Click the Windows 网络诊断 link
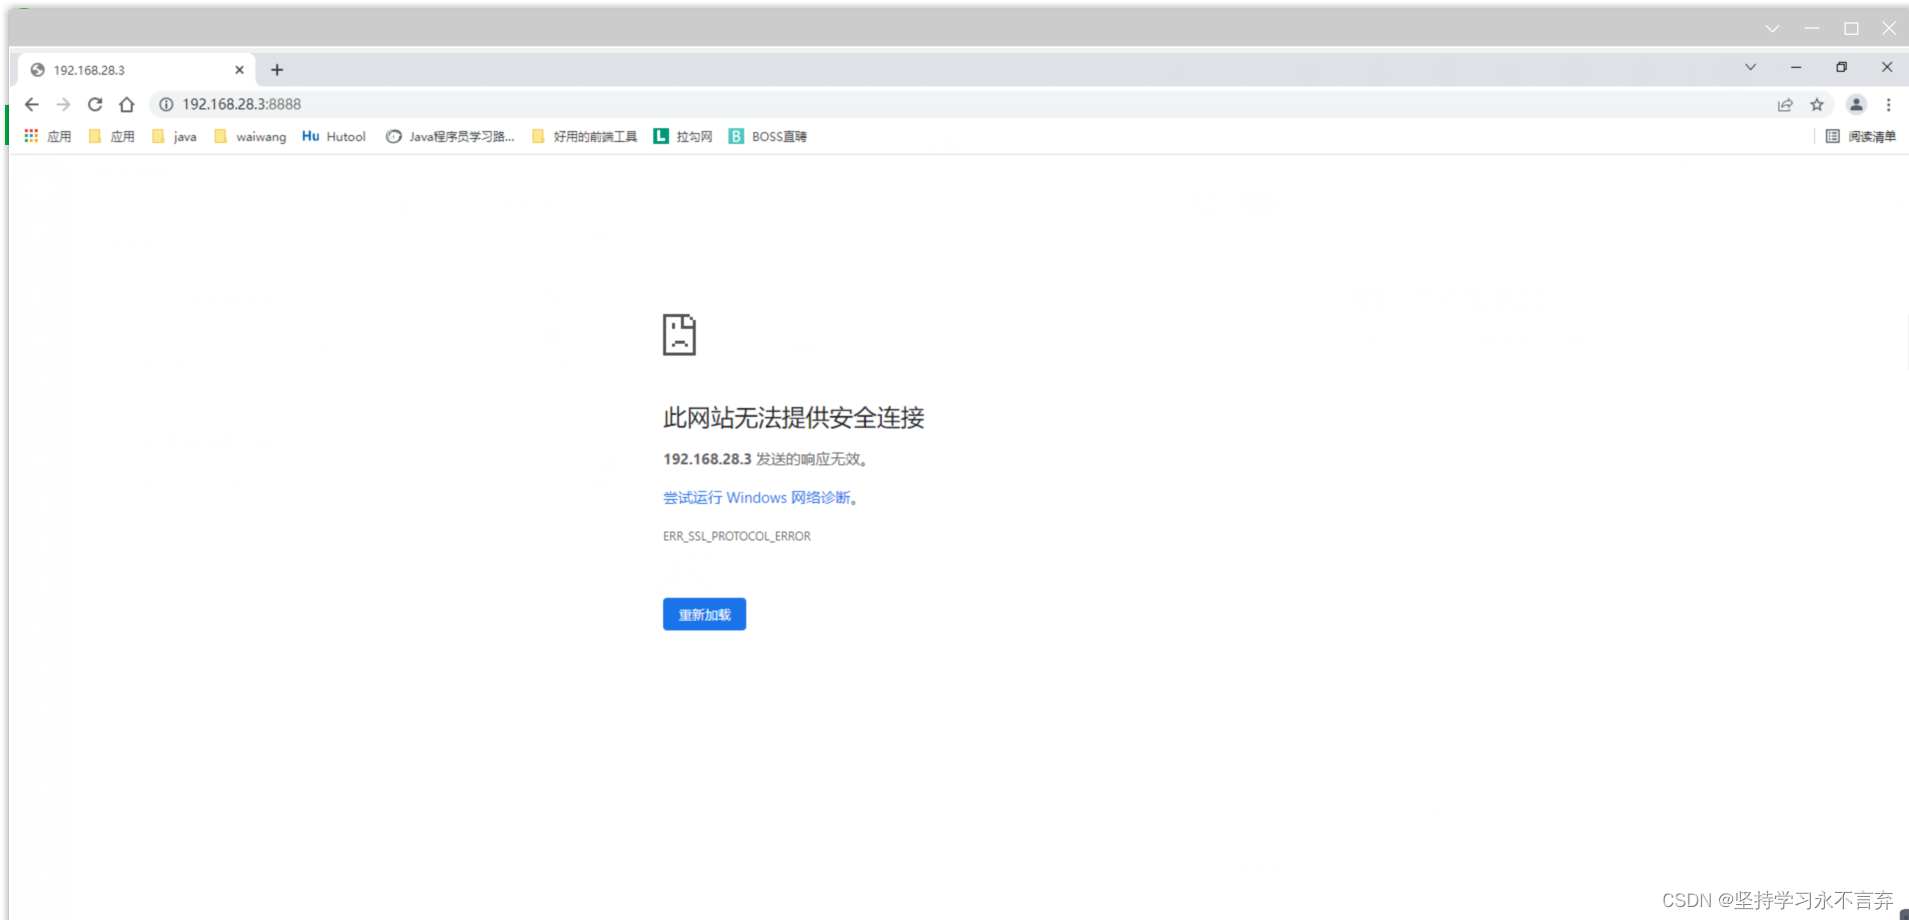The height and width of the screenshot is (920, 1909). (757, 498)
